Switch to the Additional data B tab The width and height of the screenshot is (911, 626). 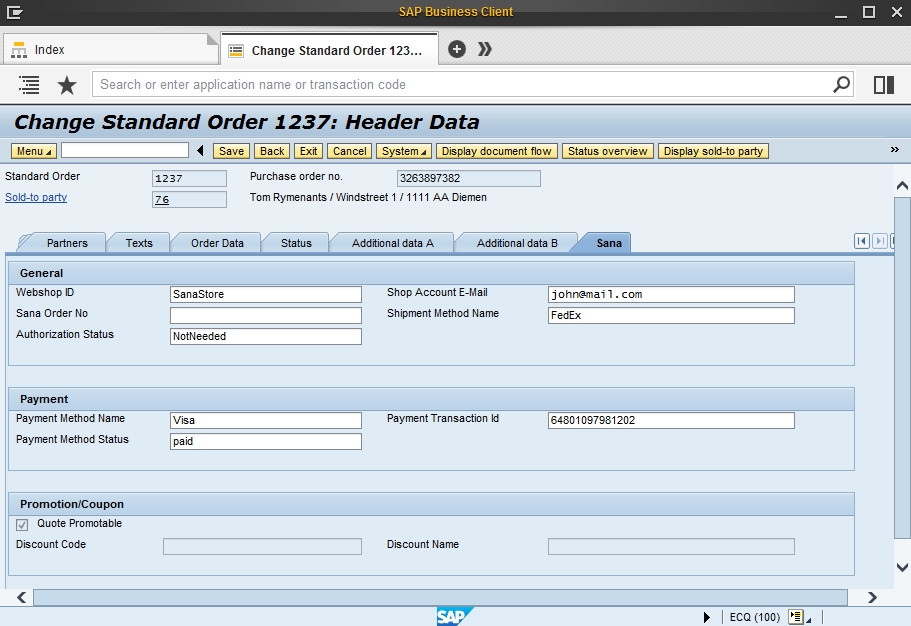pos(513,242)
